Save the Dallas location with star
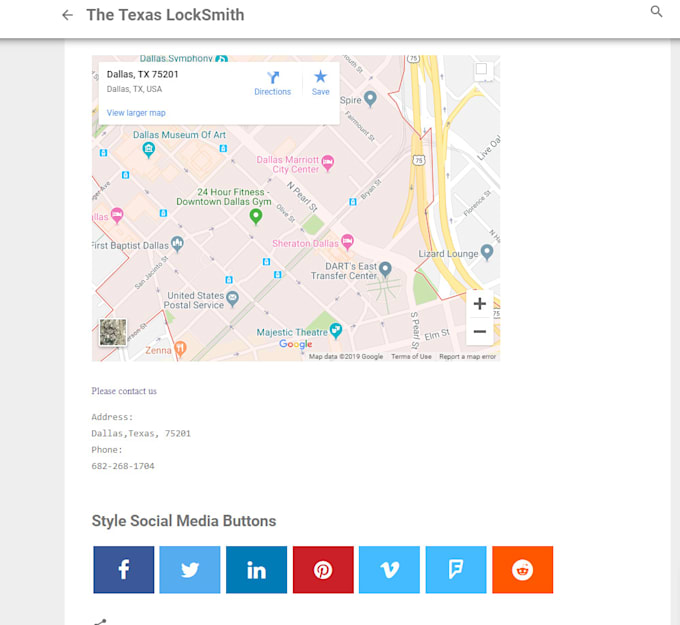The image size is (680, 625). point(320,83)
